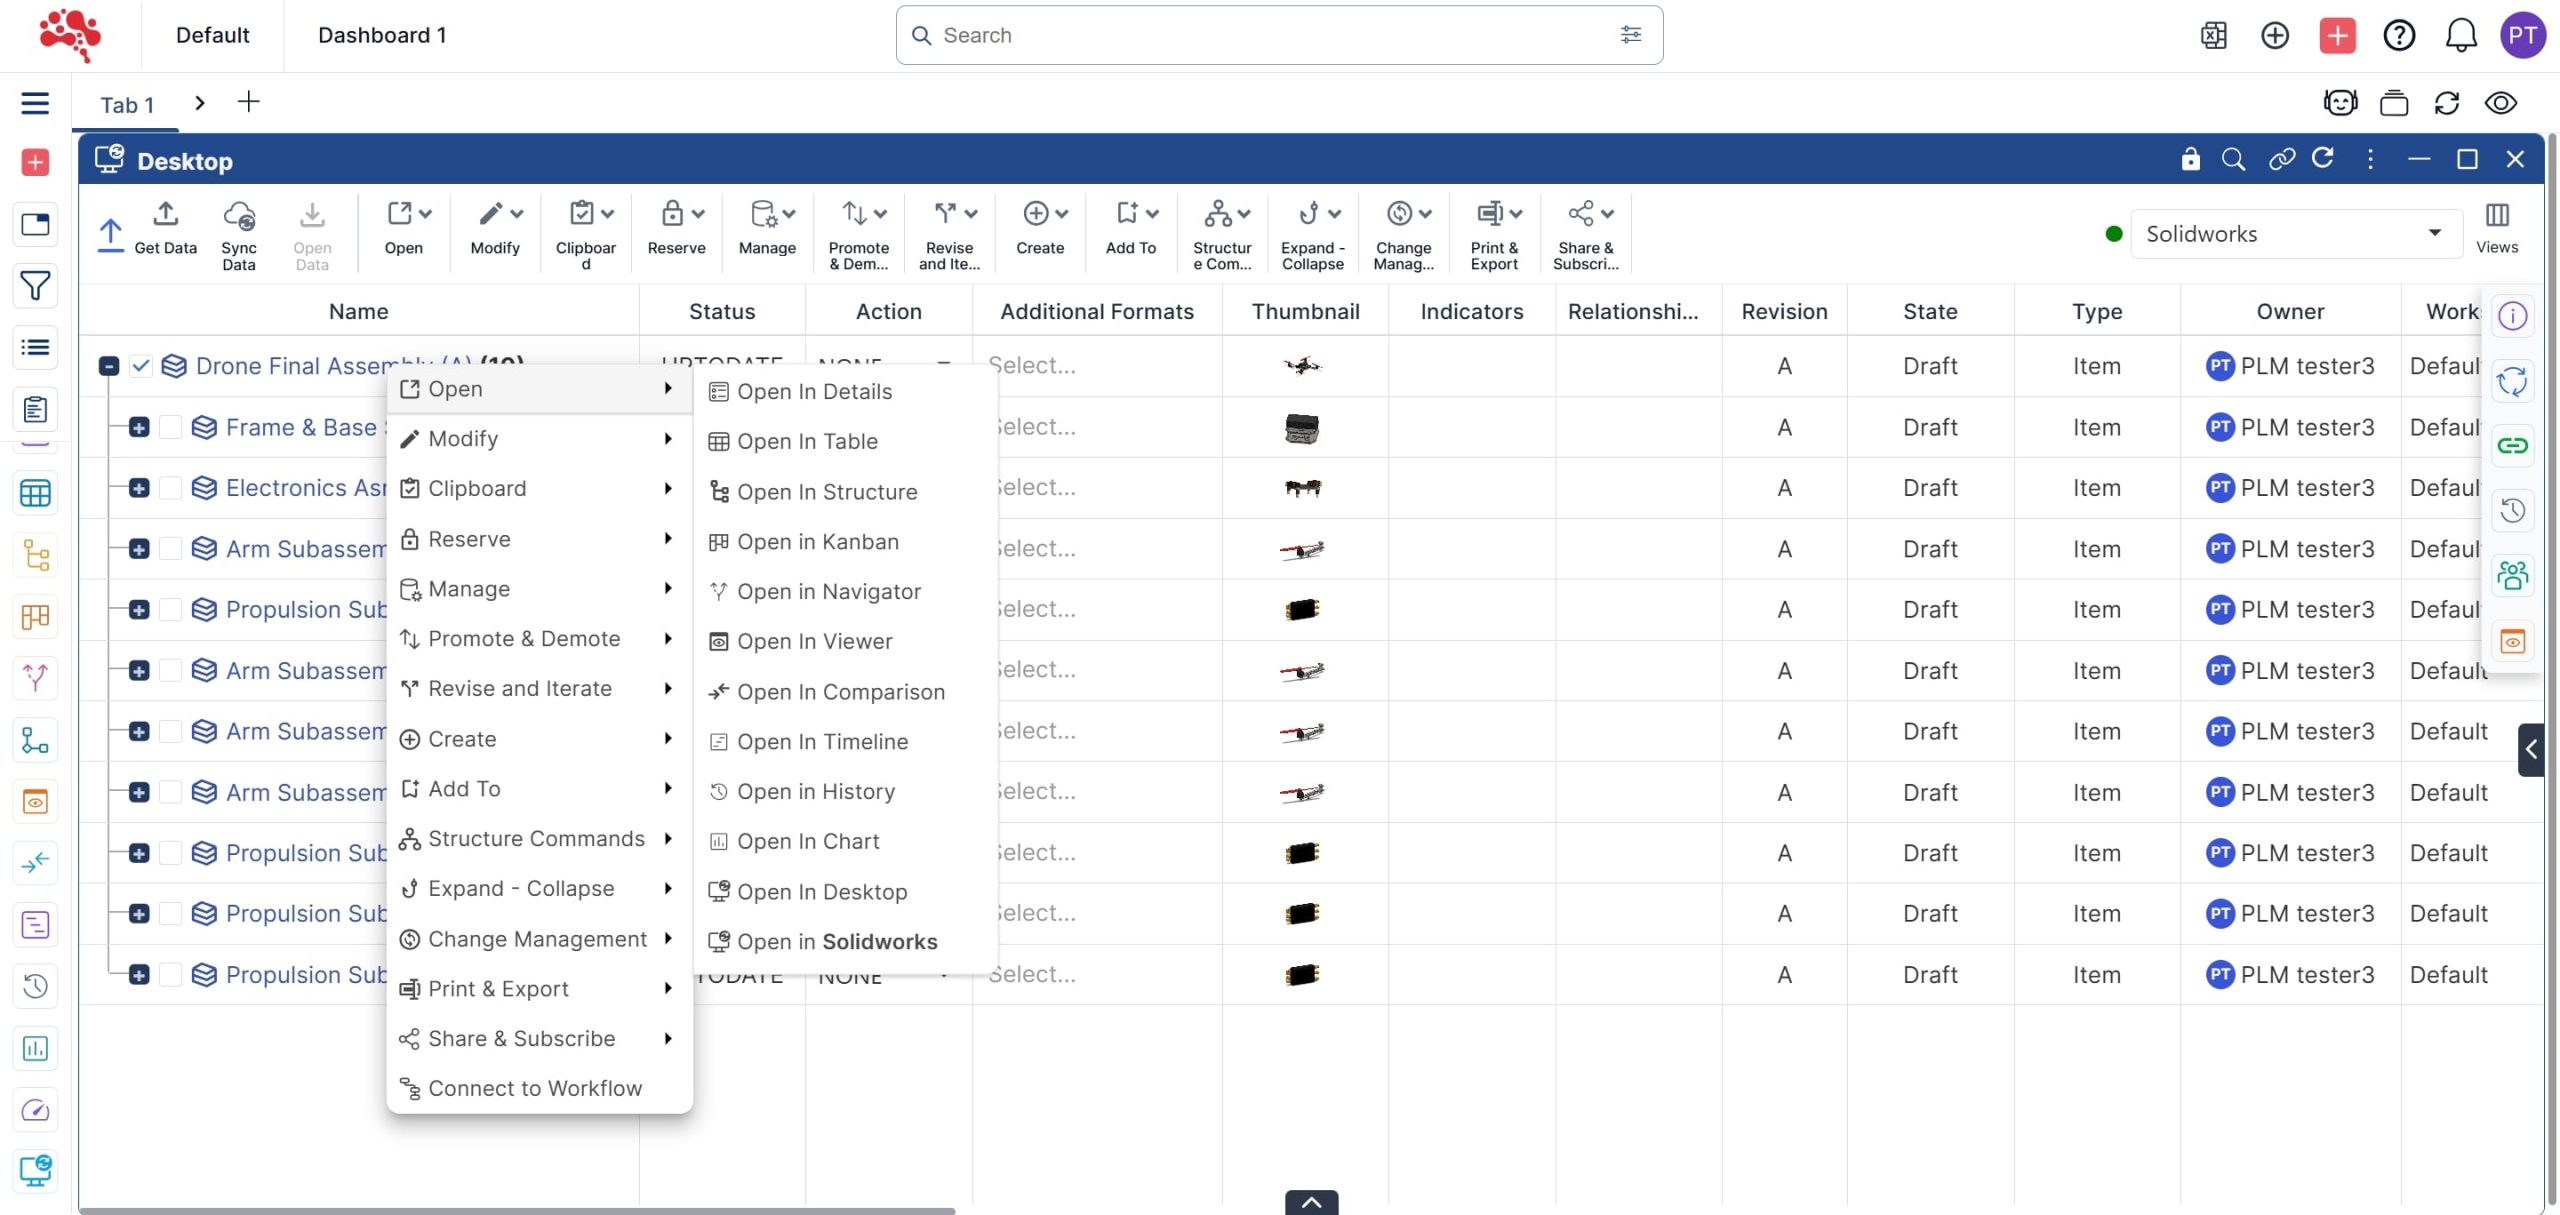Screen dimensions: 2560x1215
Task: Uncheck the Drone Final Assembly checkbox
Action: coord(141,366)
